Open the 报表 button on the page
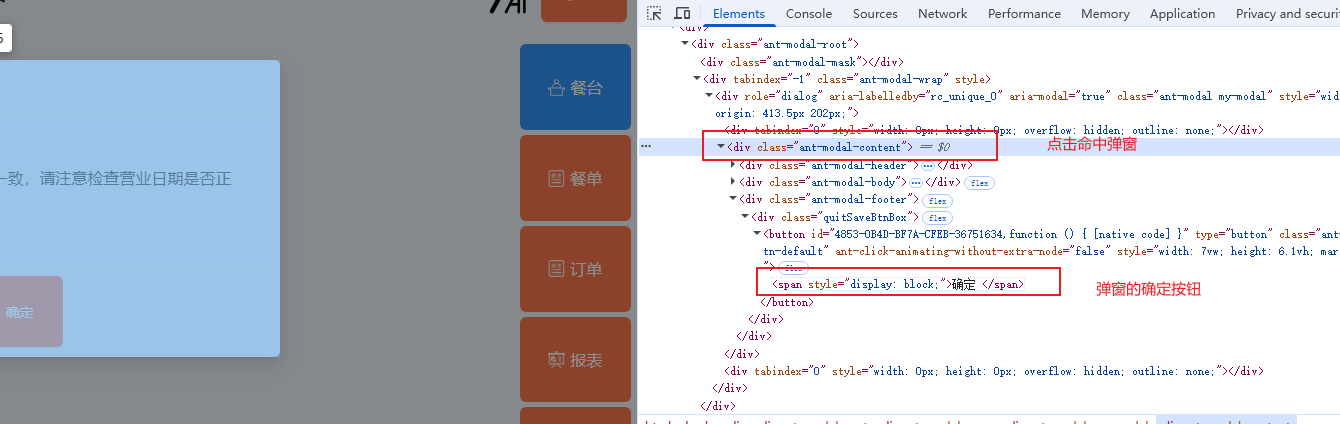The width and height of the screenshot is (1340, 424). click(x=575, y=360)
